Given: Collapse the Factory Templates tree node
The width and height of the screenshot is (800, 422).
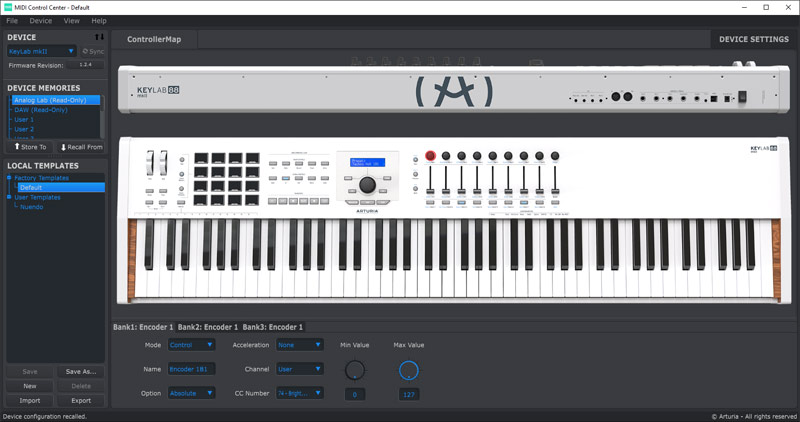Looking at the screenshot, I should pos(10,178).
